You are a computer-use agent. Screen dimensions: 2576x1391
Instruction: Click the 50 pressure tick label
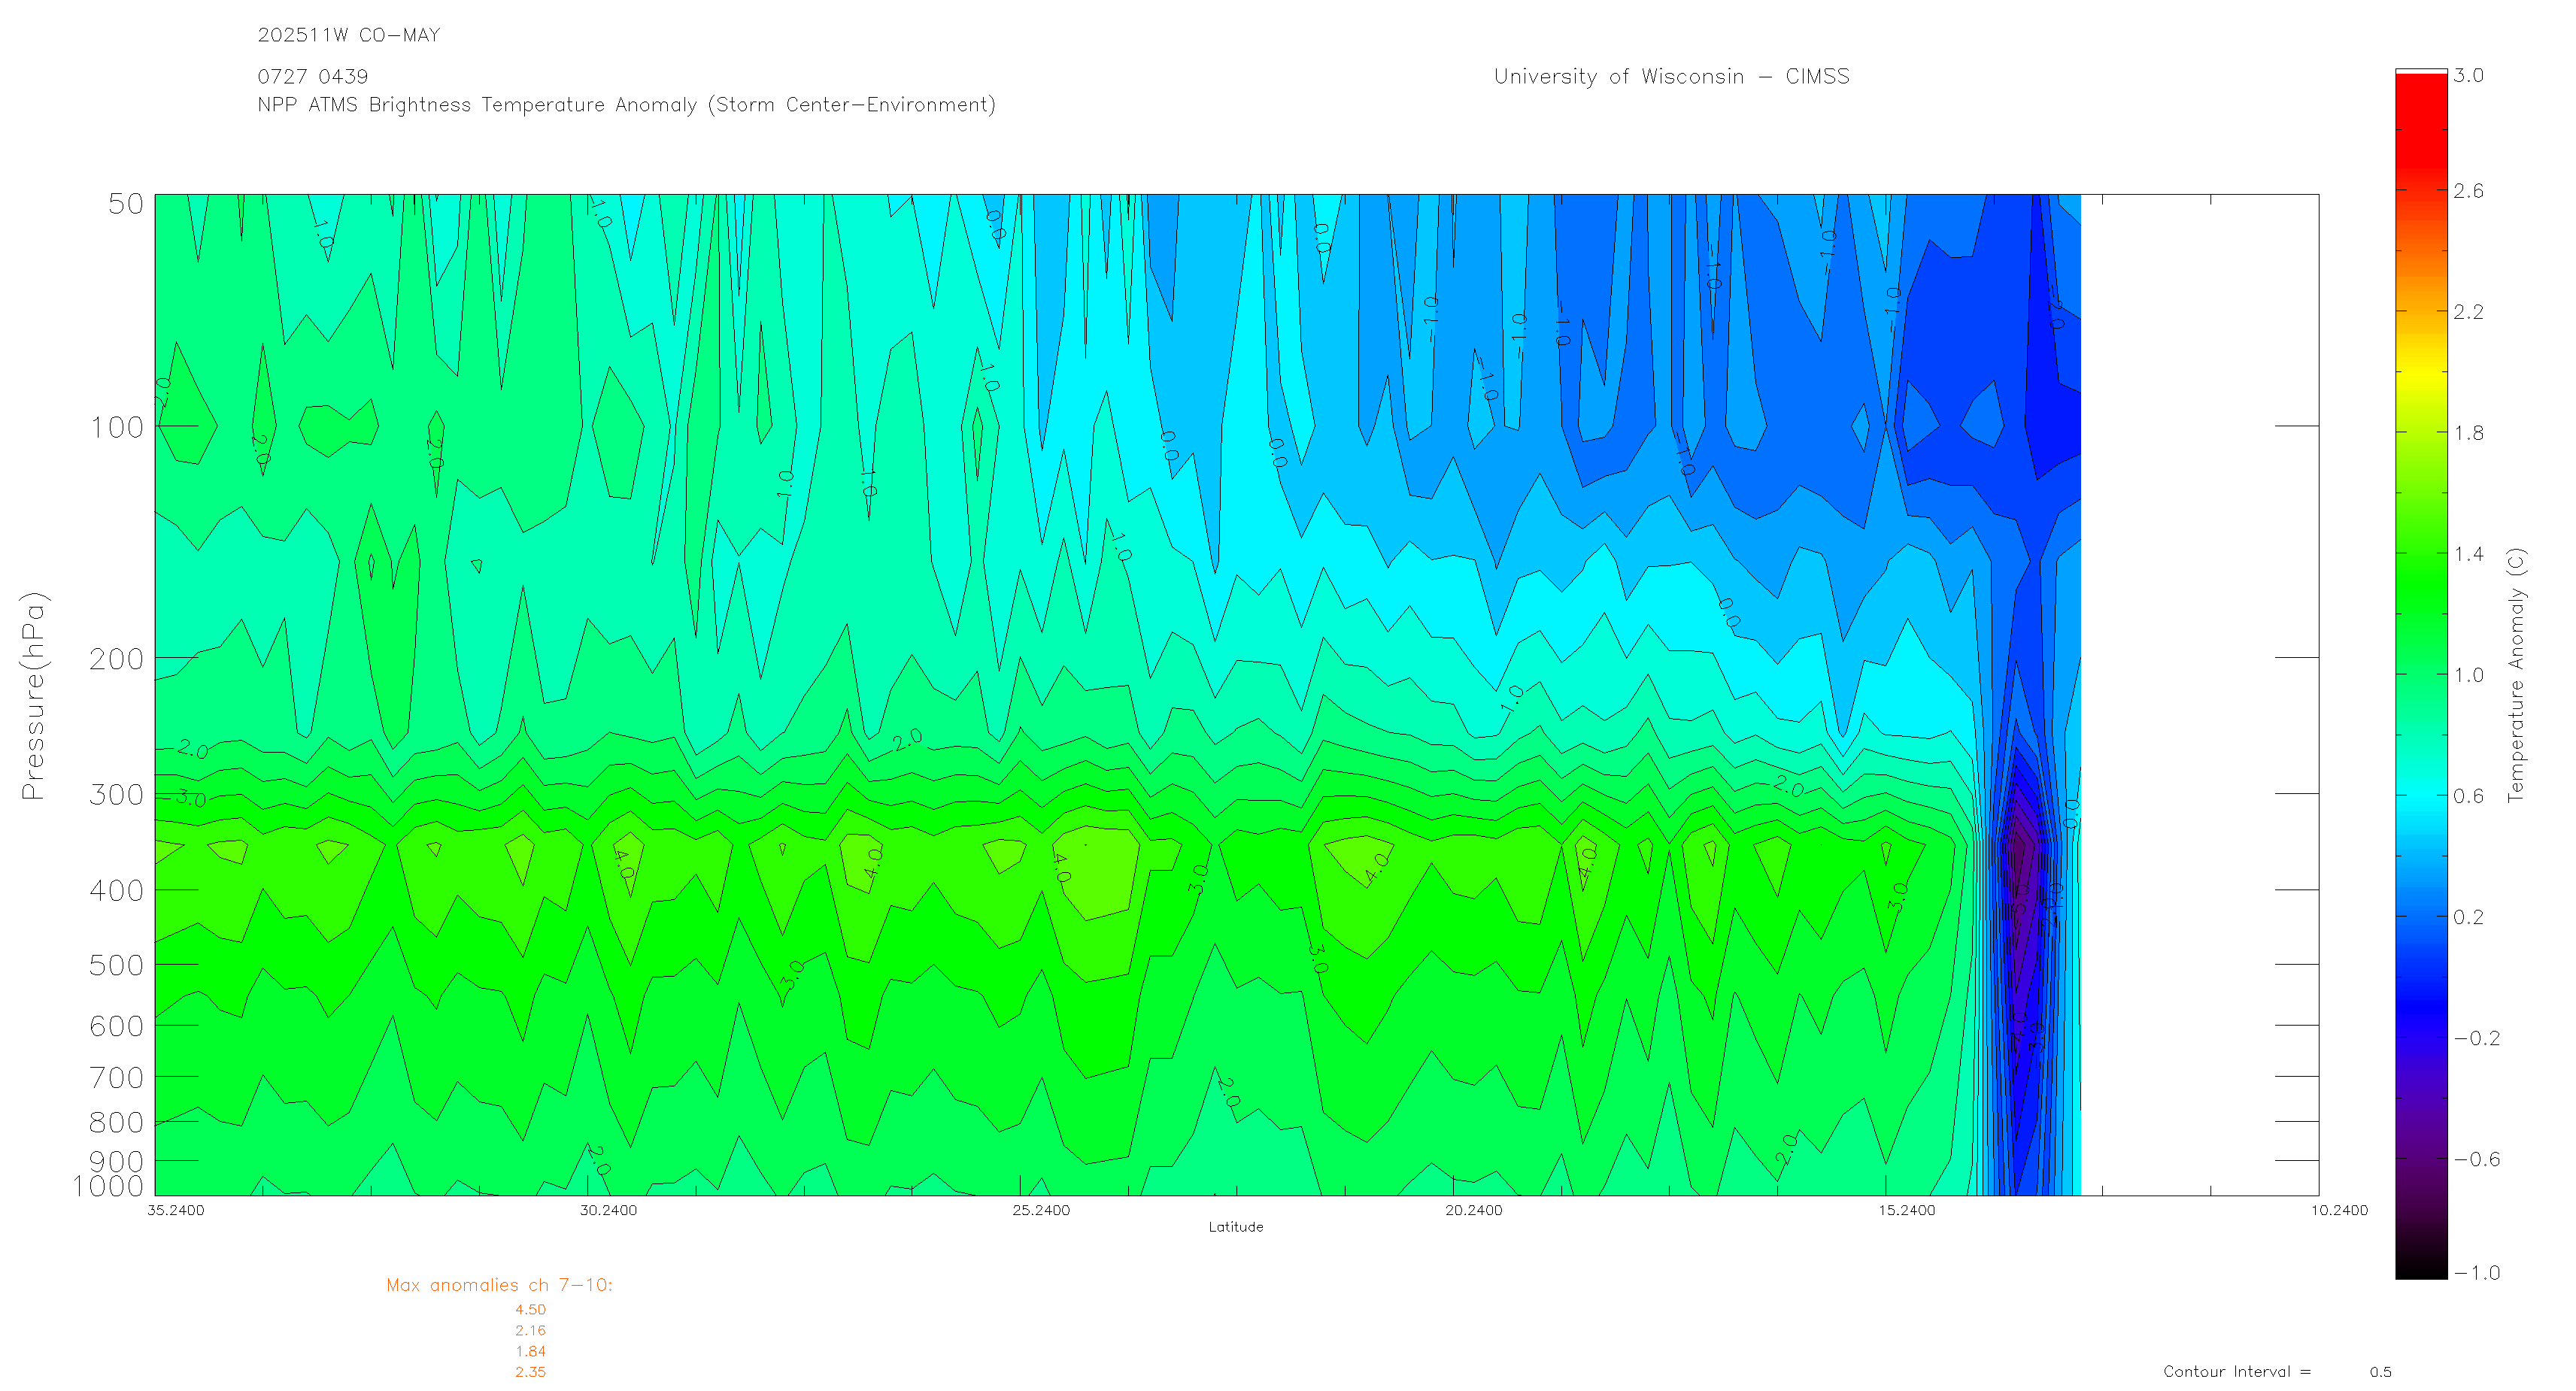(x=125, y=204)
